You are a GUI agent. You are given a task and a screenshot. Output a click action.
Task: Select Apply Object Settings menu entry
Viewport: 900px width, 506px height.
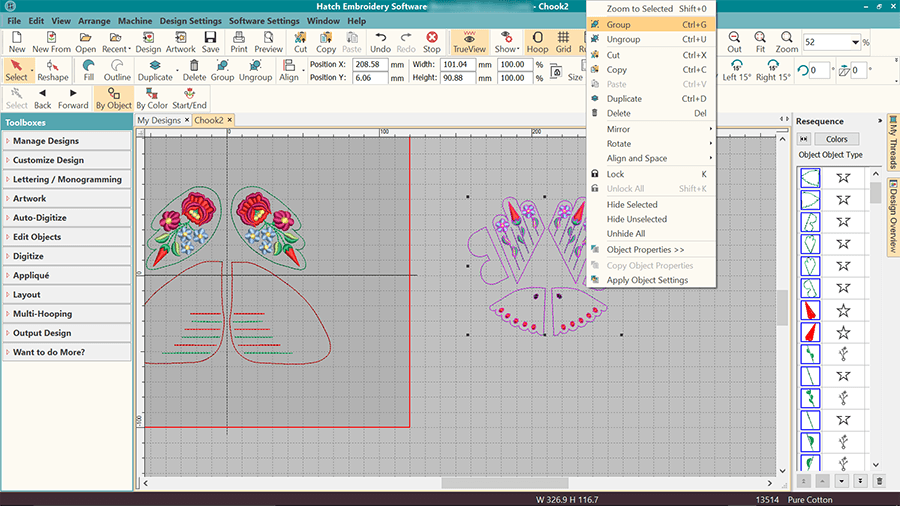647,280
